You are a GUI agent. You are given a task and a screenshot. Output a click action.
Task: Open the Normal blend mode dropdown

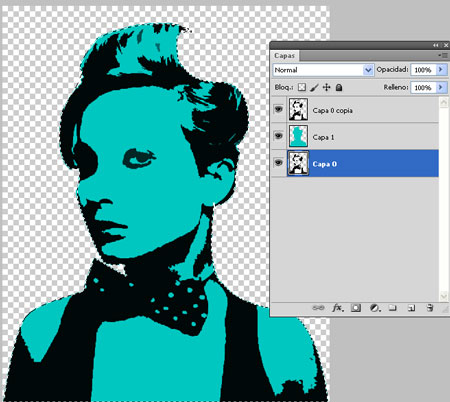(x=323, y=70)
